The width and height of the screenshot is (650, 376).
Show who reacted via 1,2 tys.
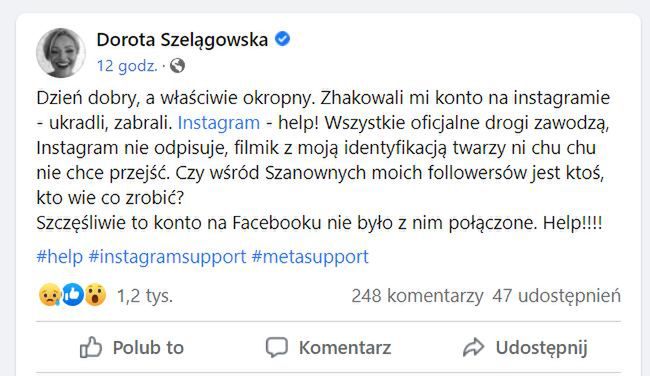click(145, 296)
